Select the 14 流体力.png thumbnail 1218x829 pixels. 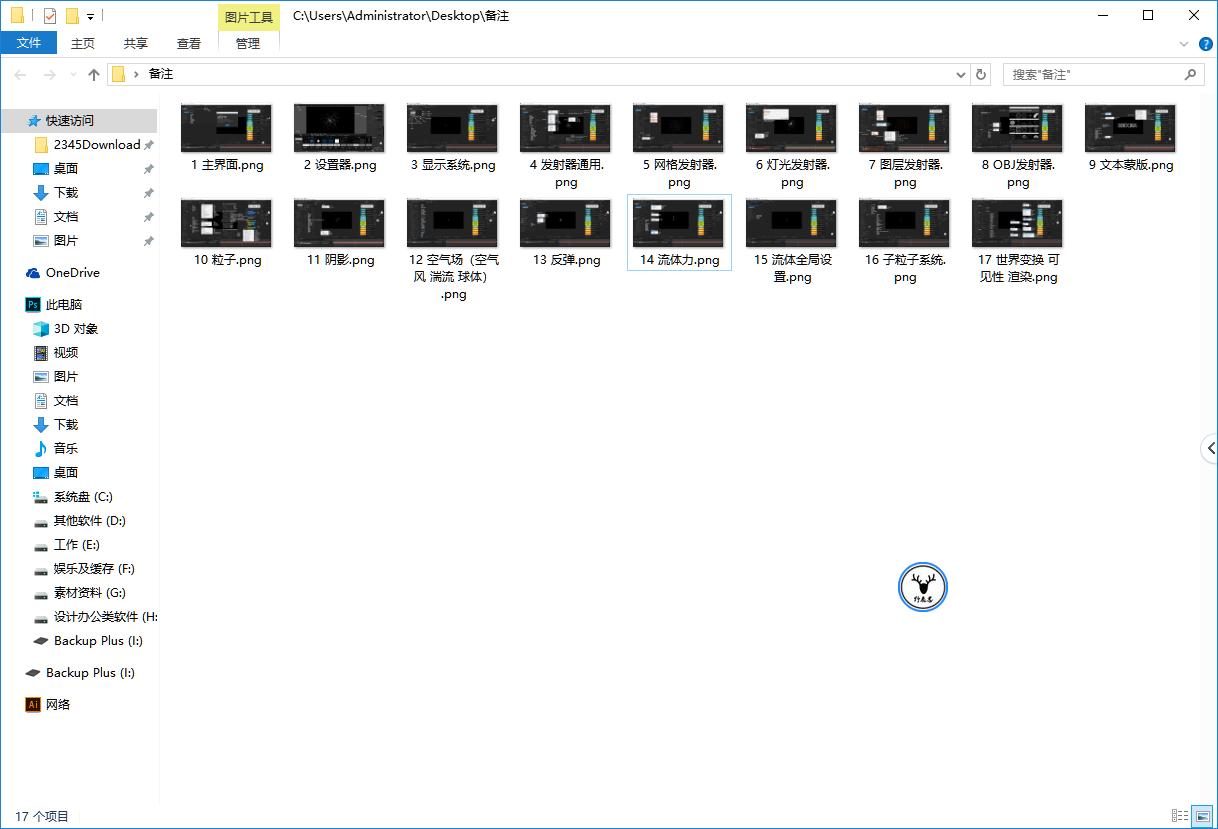[x=679, y=223]
